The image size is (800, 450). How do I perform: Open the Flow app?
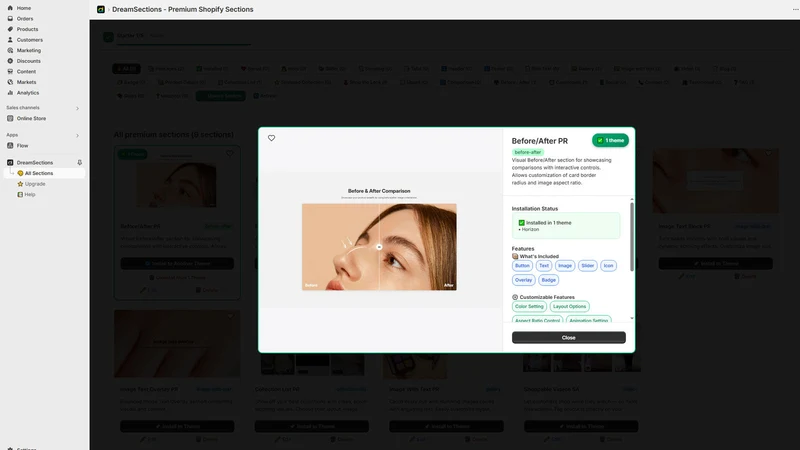point(22,146)
